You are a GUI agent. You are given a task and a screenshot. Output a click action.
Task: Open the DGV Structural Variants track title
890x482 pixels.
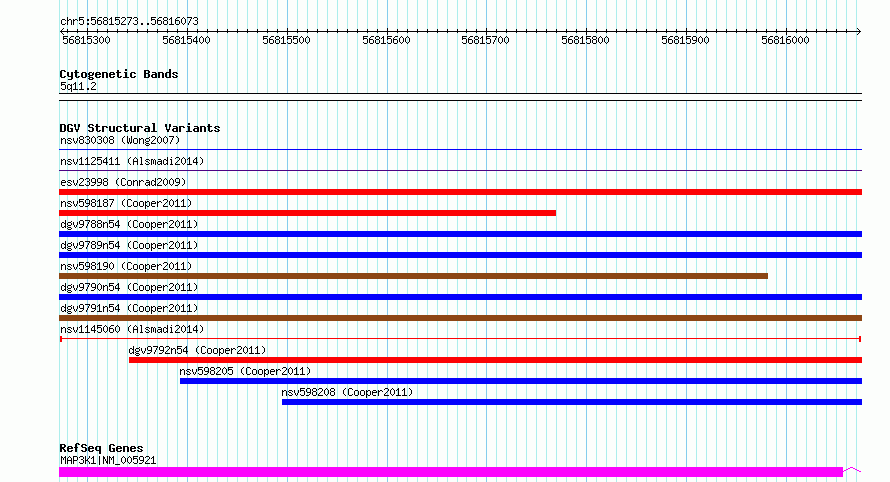pyautogui.click(x=140, y=128)
